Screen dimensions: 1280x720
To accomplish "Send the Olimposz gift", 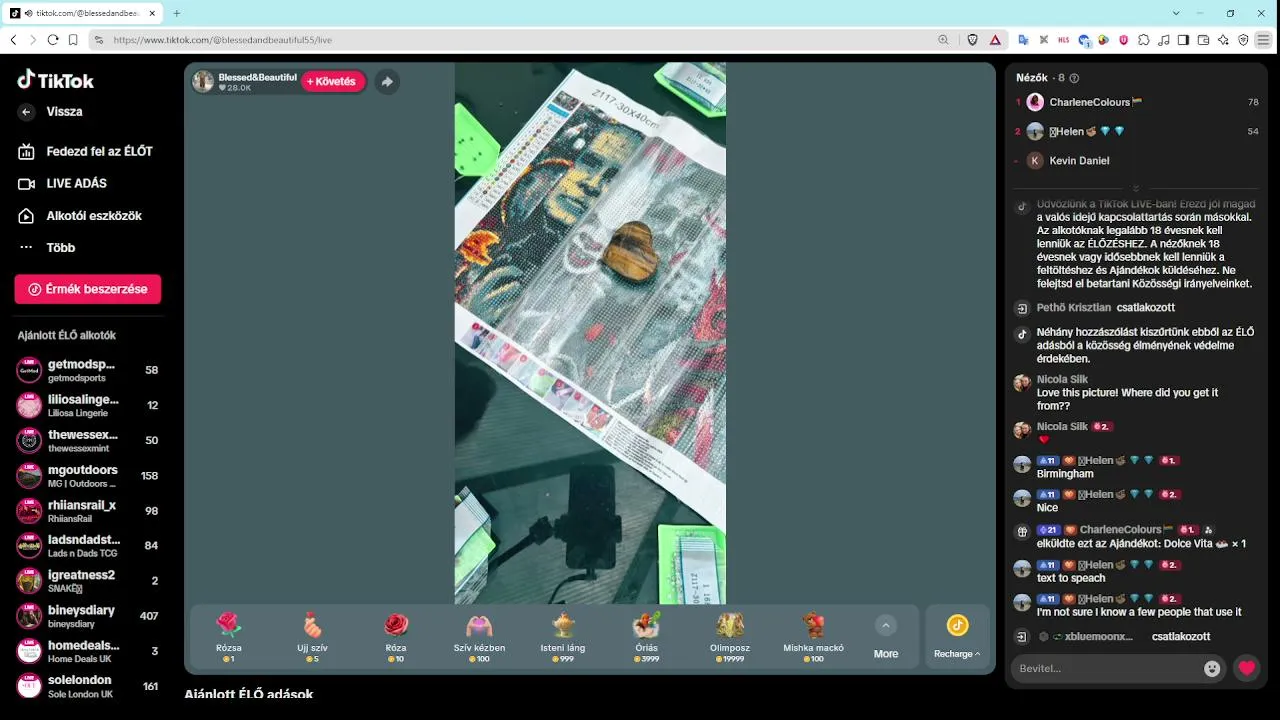I will coord(729,638).
